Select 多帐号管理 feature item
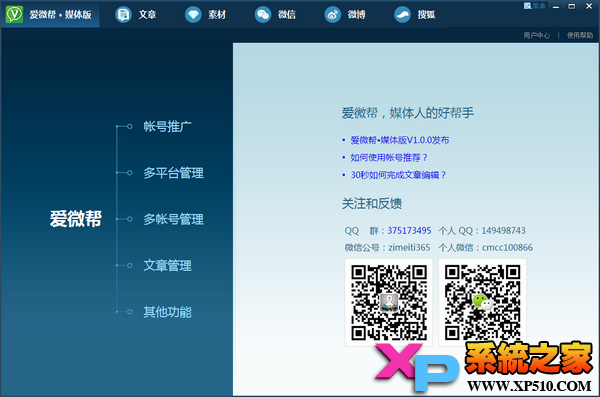600x397 pixels. 173,219
